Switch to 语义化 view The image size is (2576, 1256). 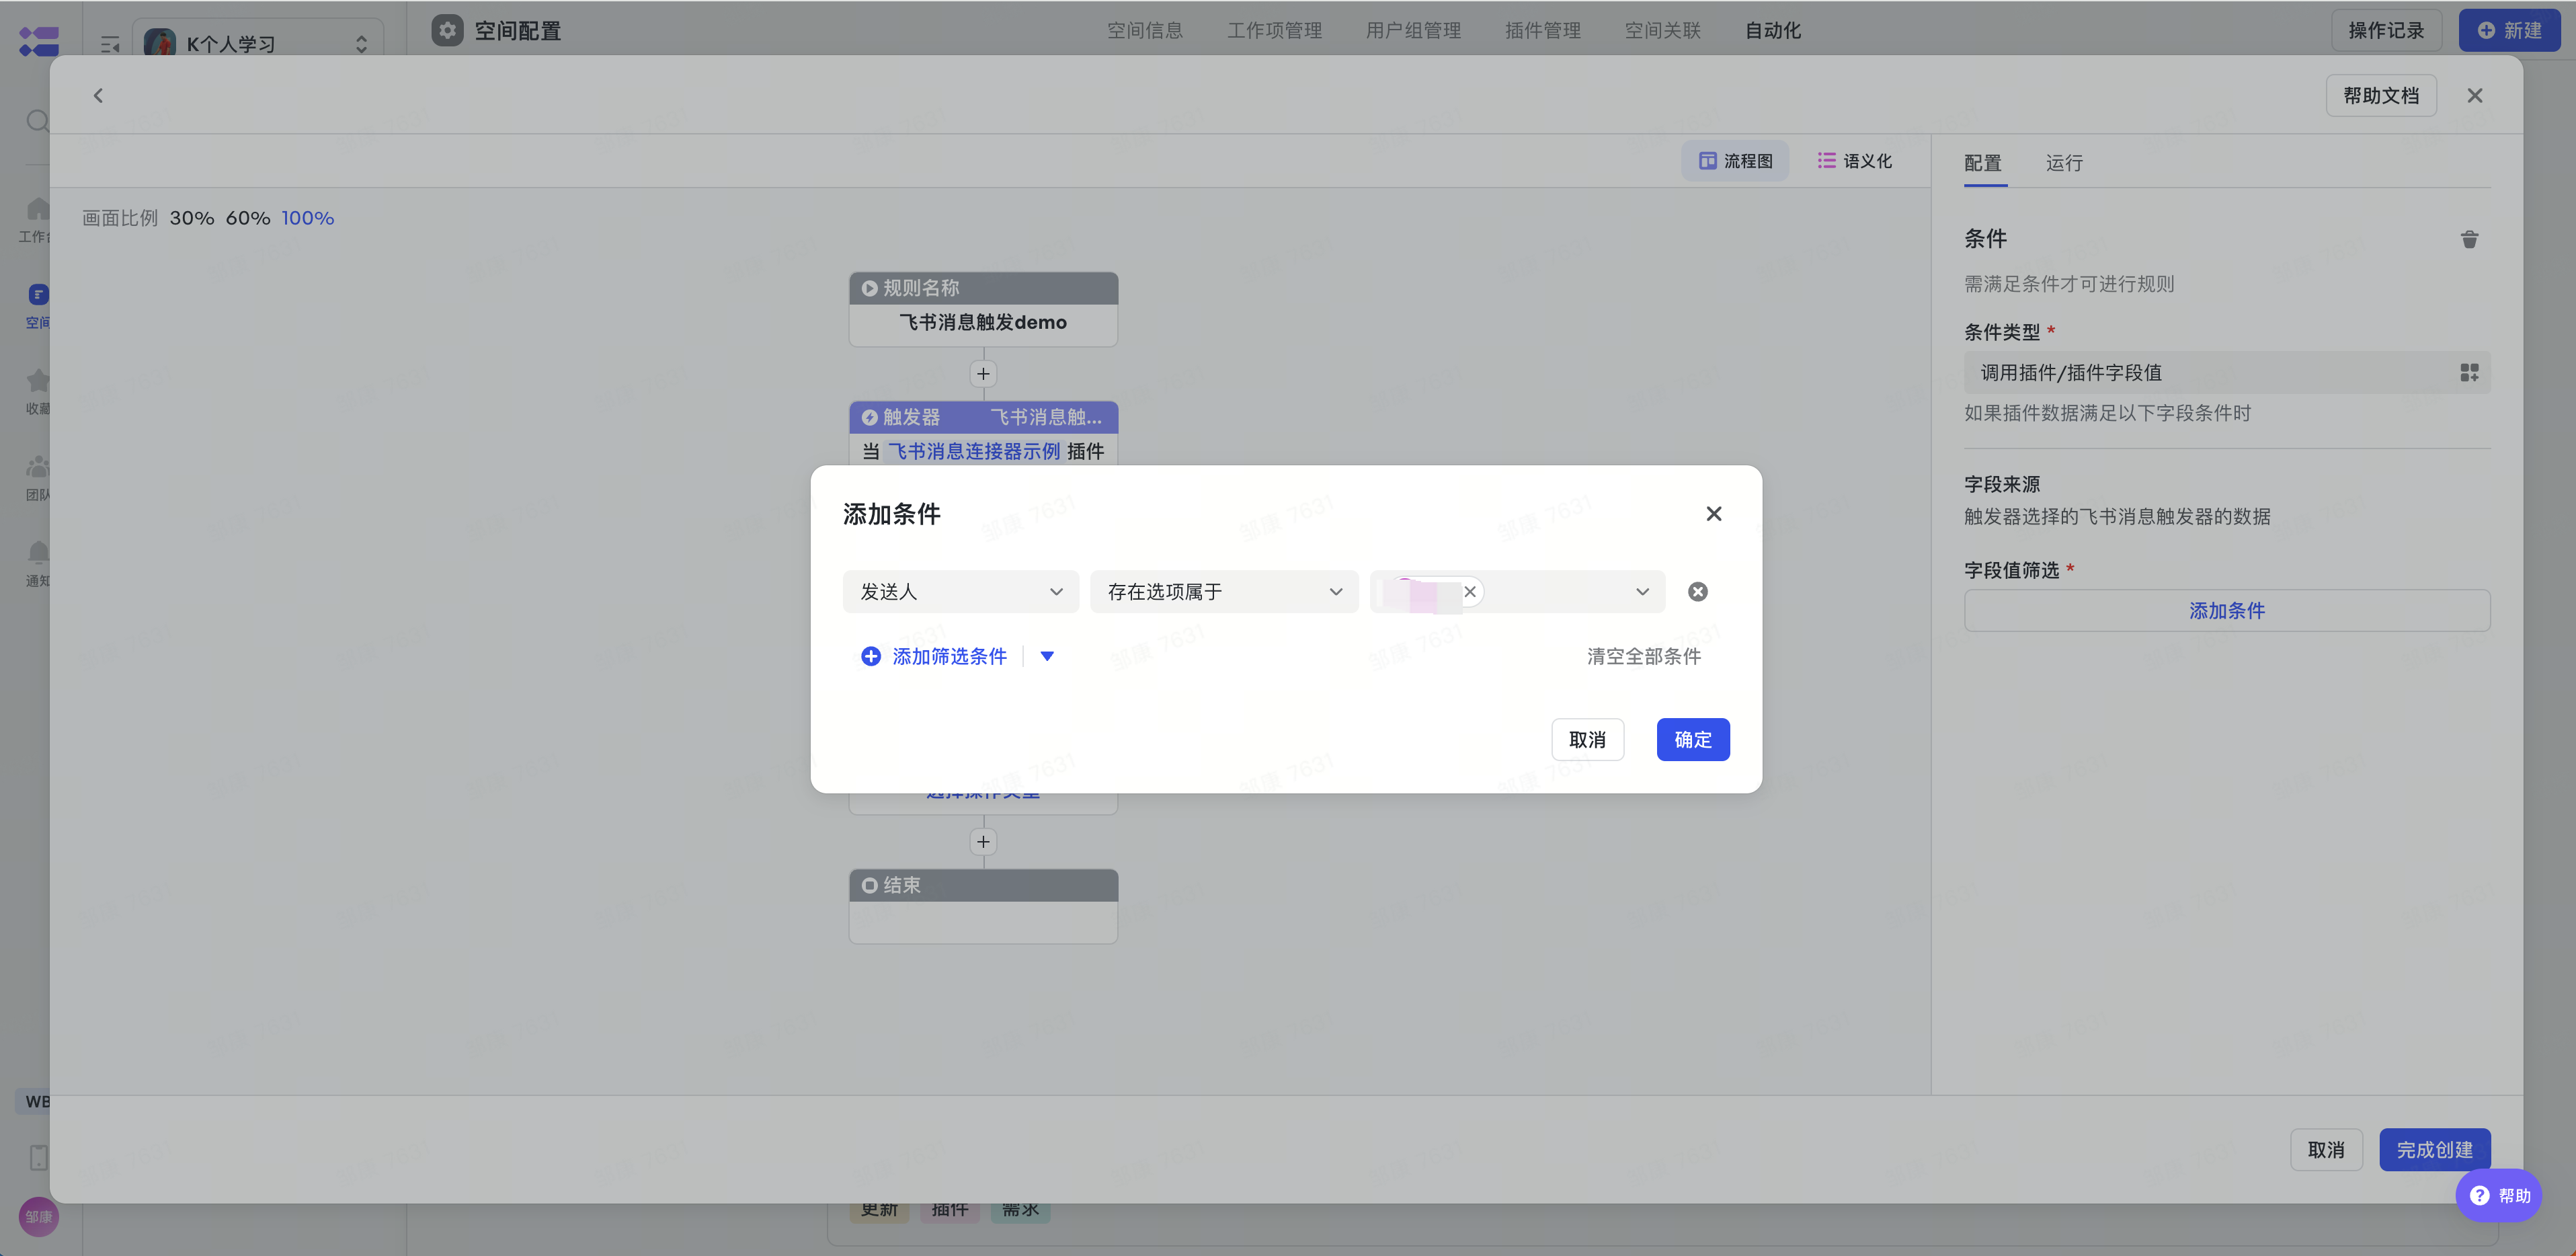[x=1855, y=161]
